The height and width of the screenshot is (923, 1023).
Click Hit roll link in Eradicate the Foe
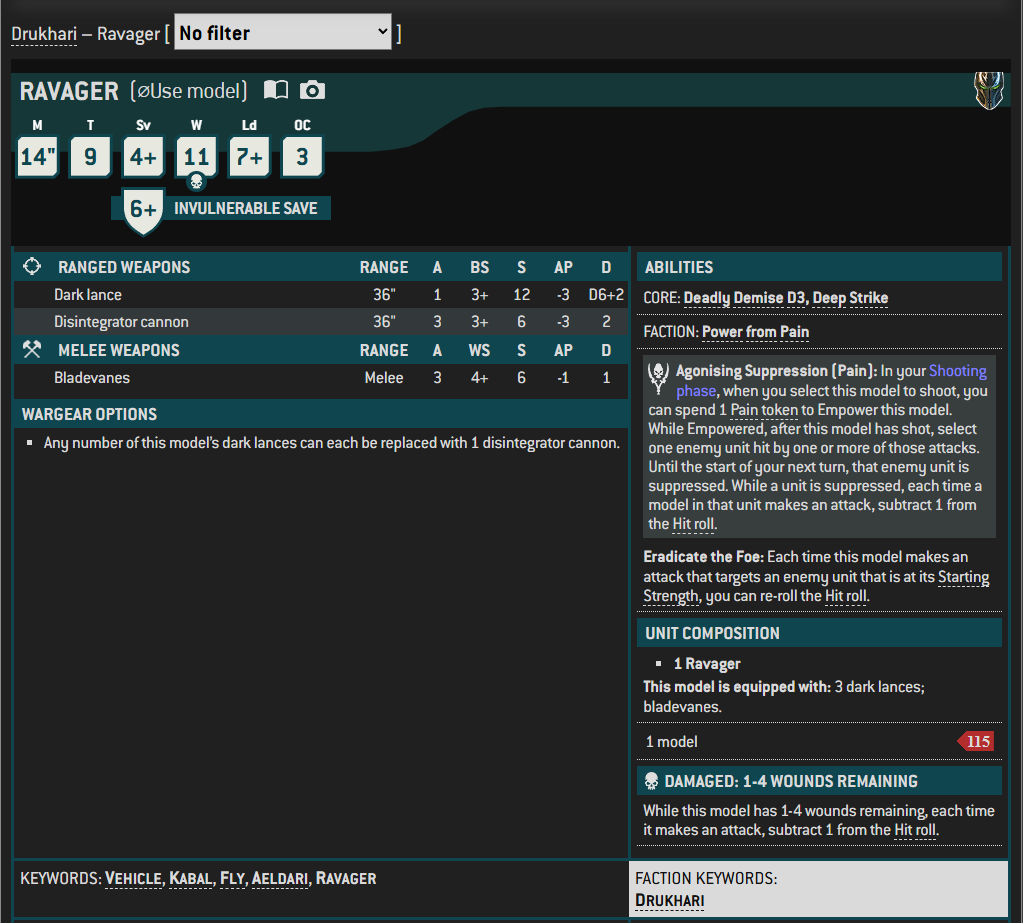[846, 596]
